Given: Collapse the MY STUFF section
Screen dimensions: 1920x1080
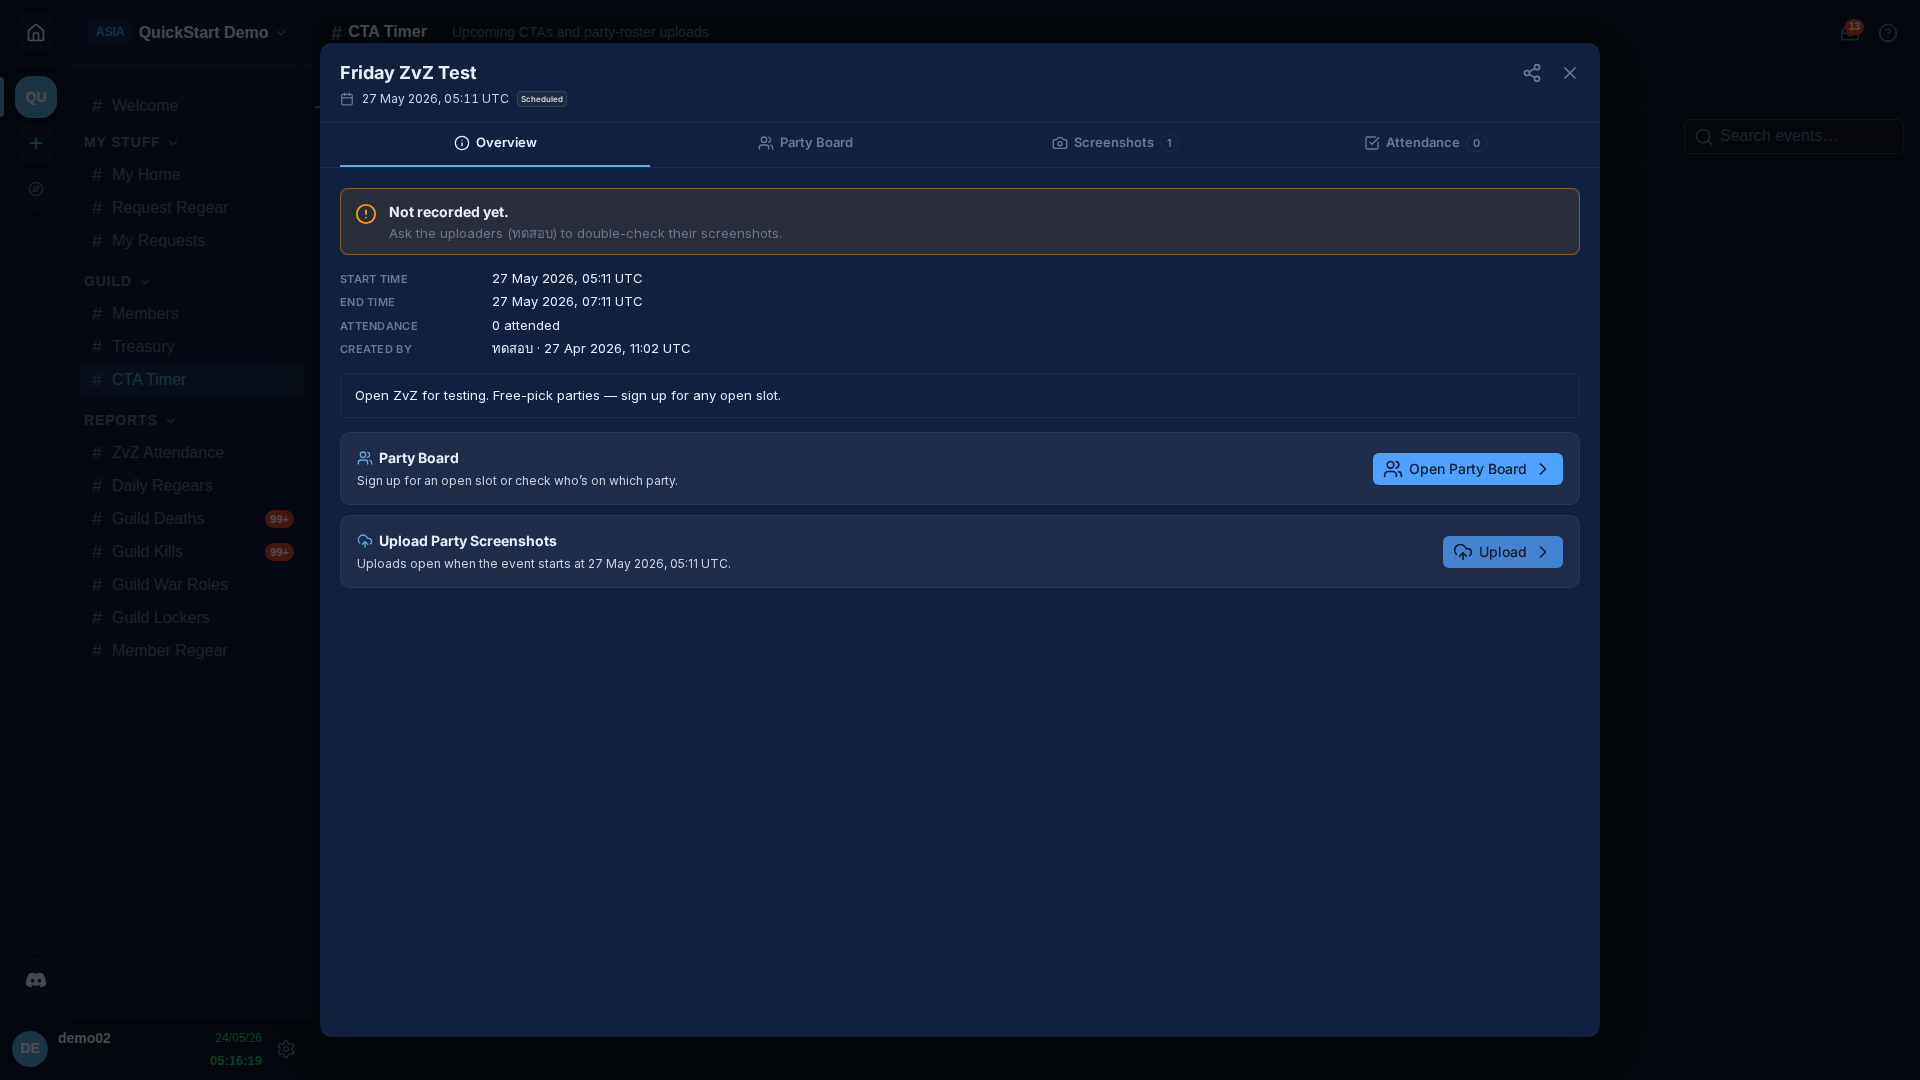Looking at the screenshot, I should (130, 142).
